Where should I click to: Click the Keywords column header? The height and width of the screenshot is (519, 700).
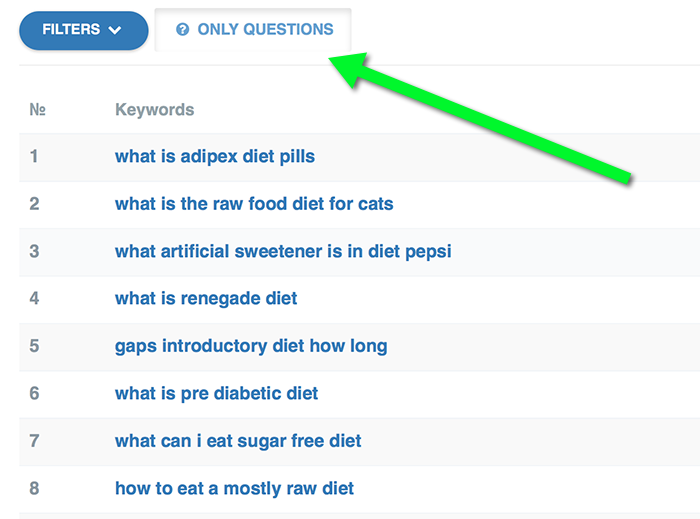[154, 109]
